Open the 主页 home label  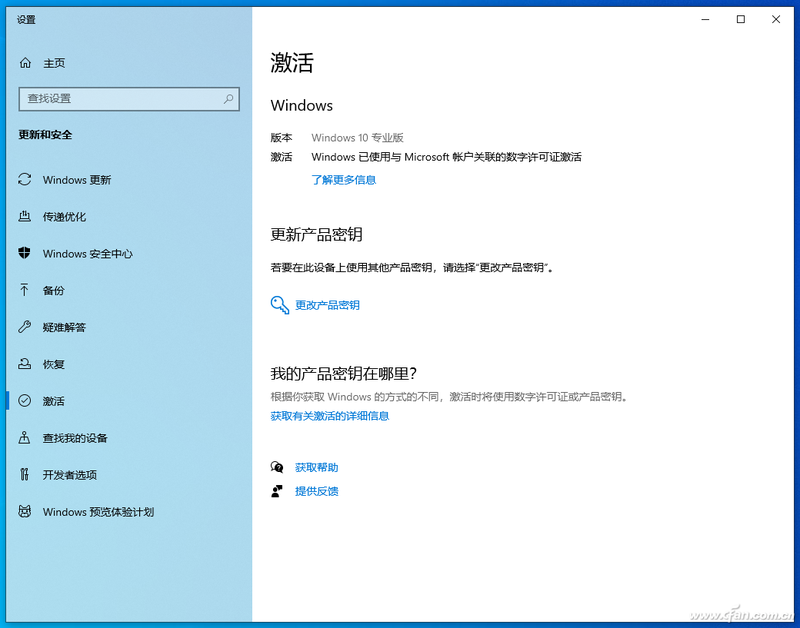tap(54, 63)
